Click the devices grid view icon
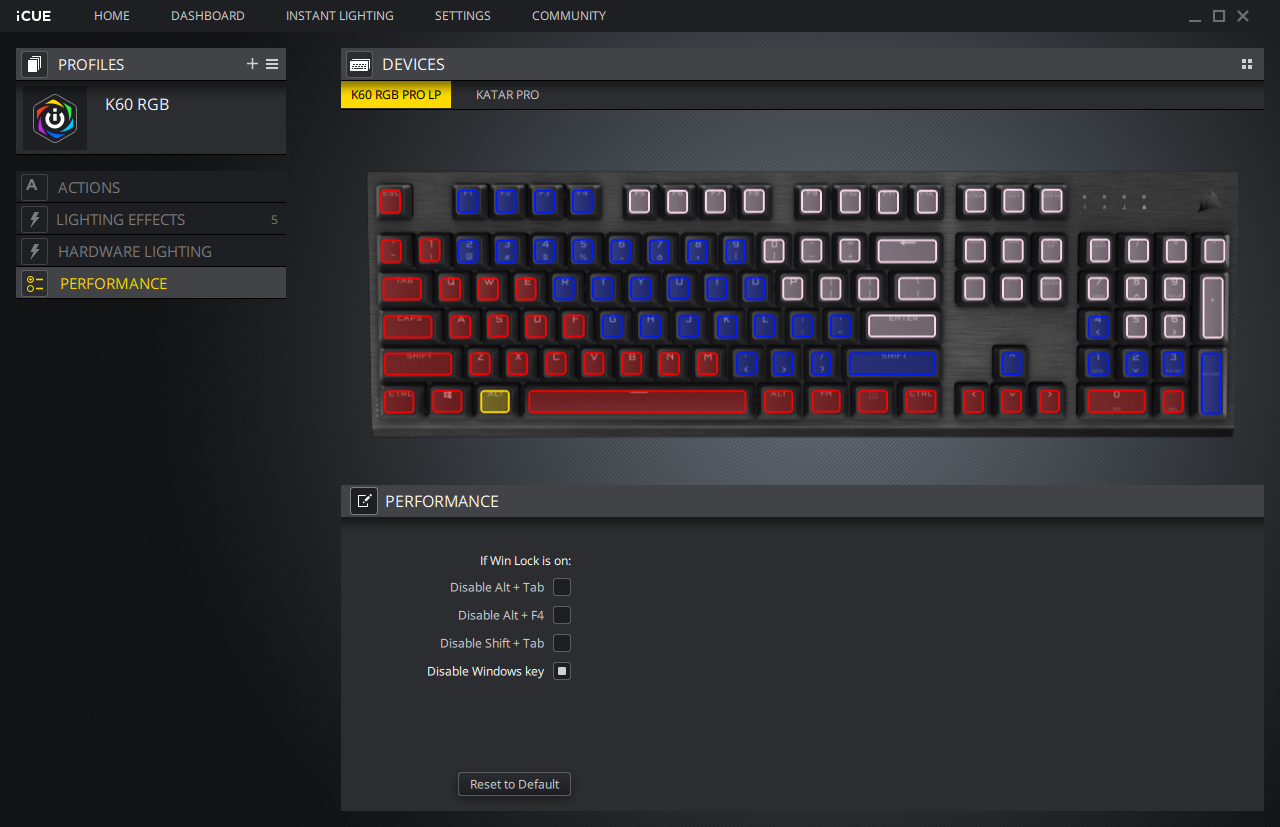The image size is (1280, 827). tap(1247, 64)
